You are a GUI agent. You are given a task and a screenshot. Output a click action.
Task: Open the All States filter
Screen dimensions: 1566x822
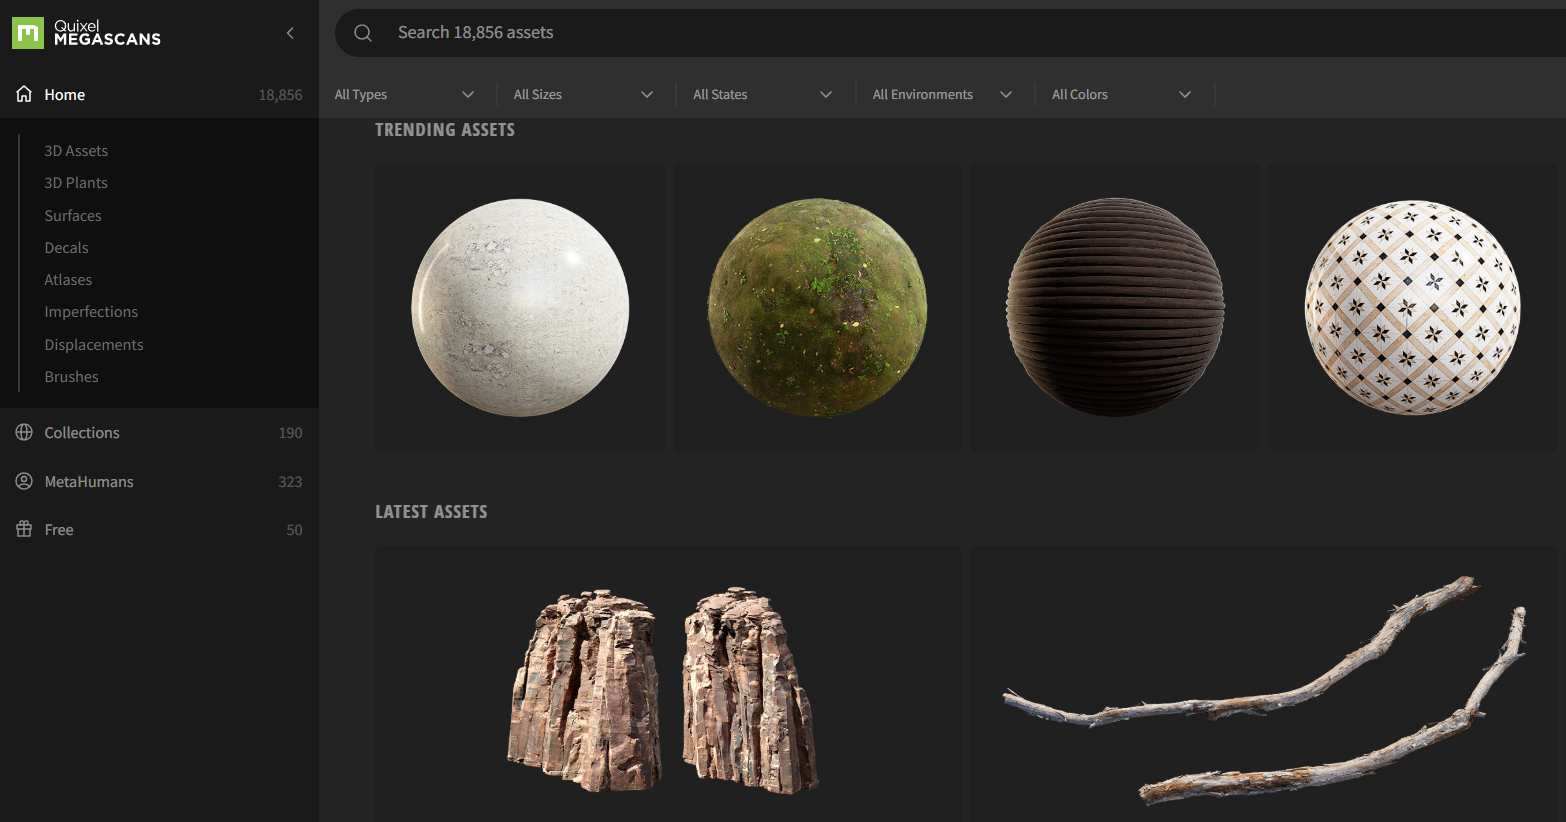coord(762,94)
